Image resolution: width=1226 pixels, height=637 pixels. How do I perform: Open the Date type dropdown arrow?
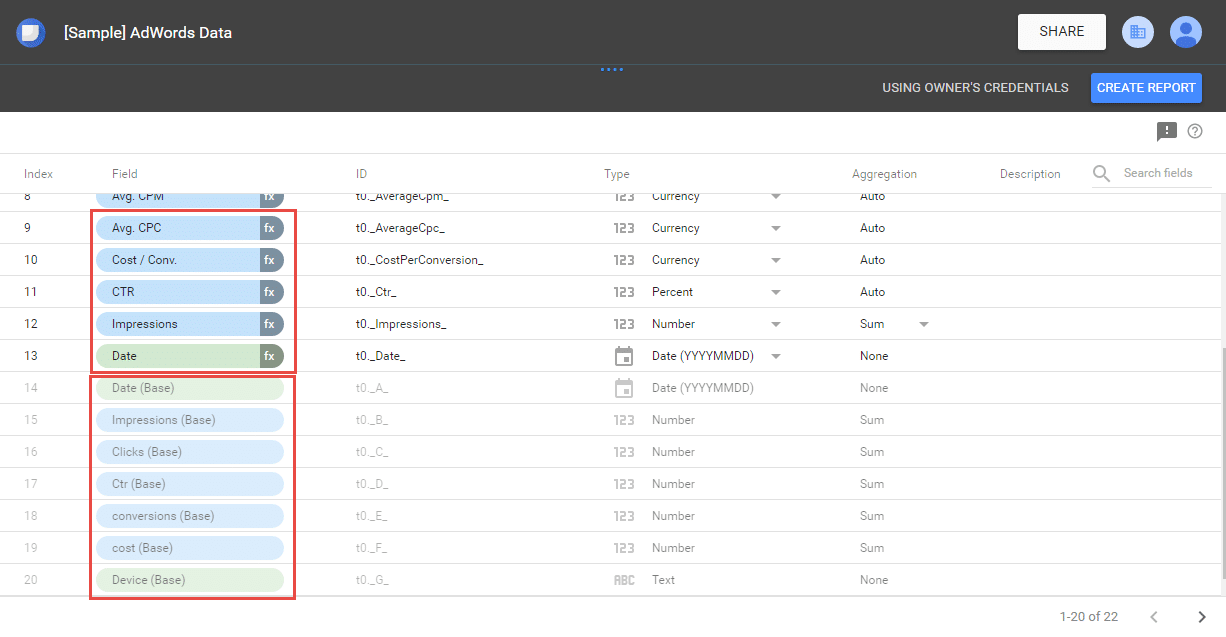point(775,356)
